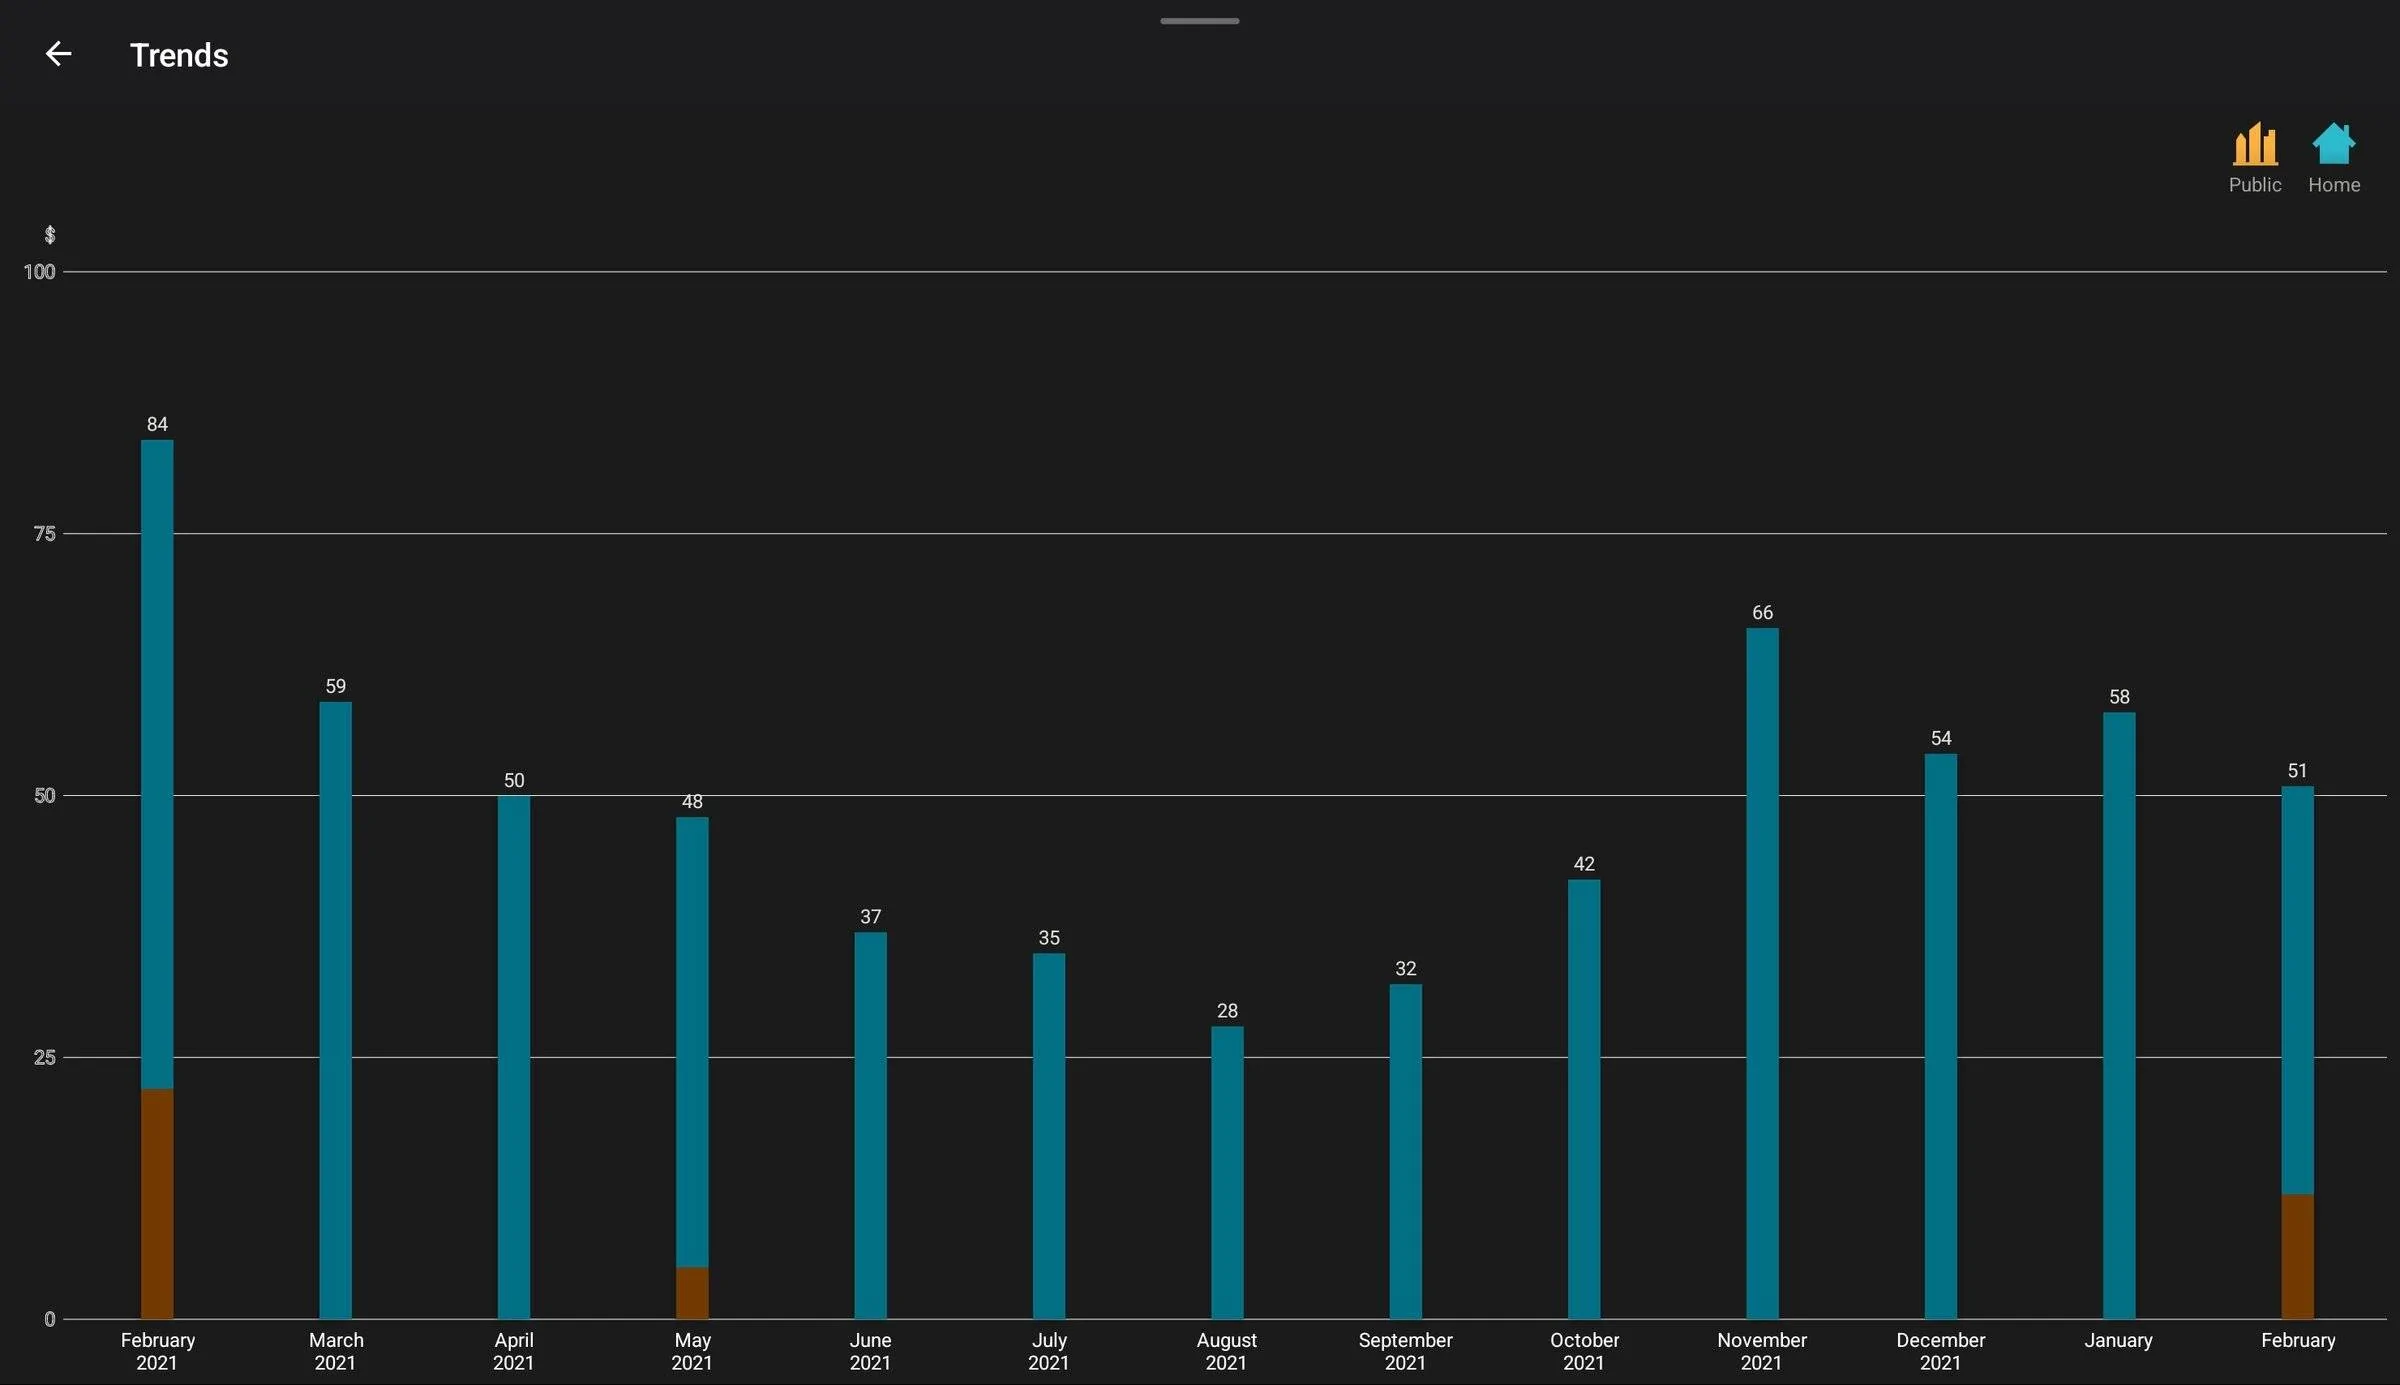2400x1385 pixels.
Task: Click the December 2021 axis label
Action: click(1941, 1351)
